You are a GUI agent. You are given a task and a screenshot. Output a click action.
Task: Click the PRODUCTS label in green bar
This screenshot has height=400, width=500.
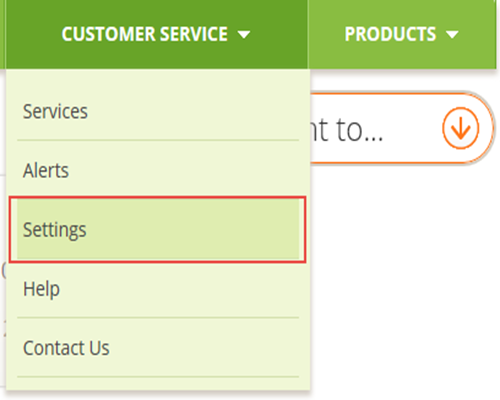point(390,34)
